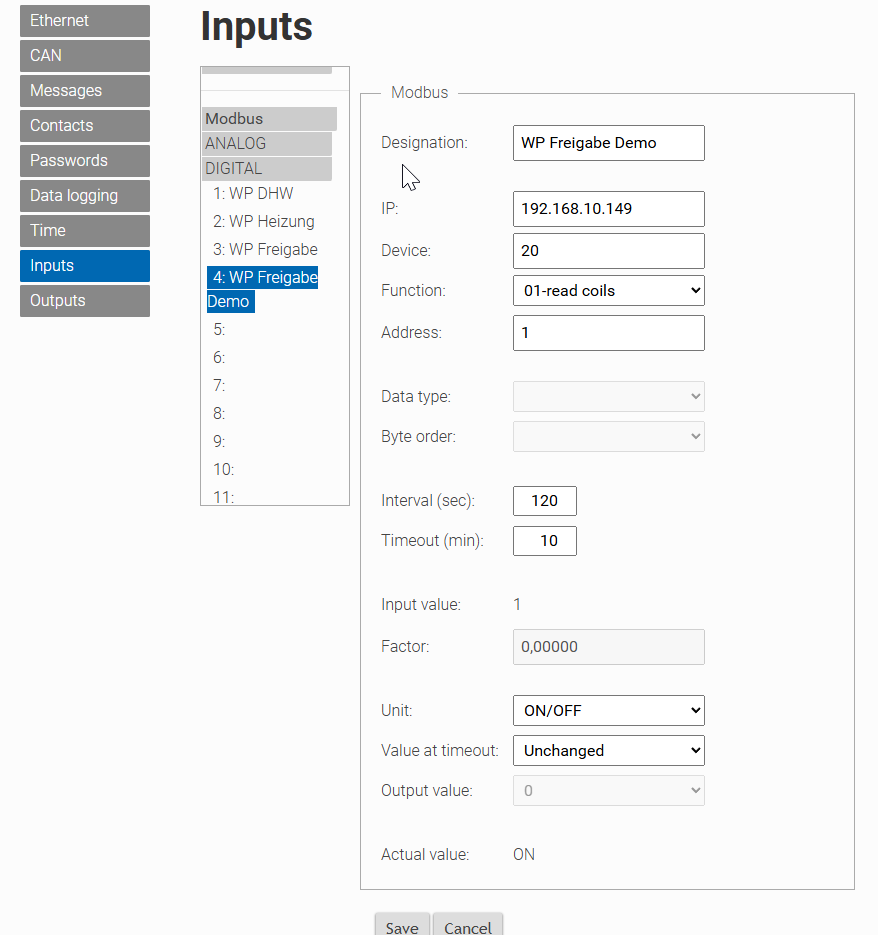Image resolution: width=878 pixels, height=935 pixels.
Task: Open the Ethernet settings page
Action: click(x=85, y=21)
